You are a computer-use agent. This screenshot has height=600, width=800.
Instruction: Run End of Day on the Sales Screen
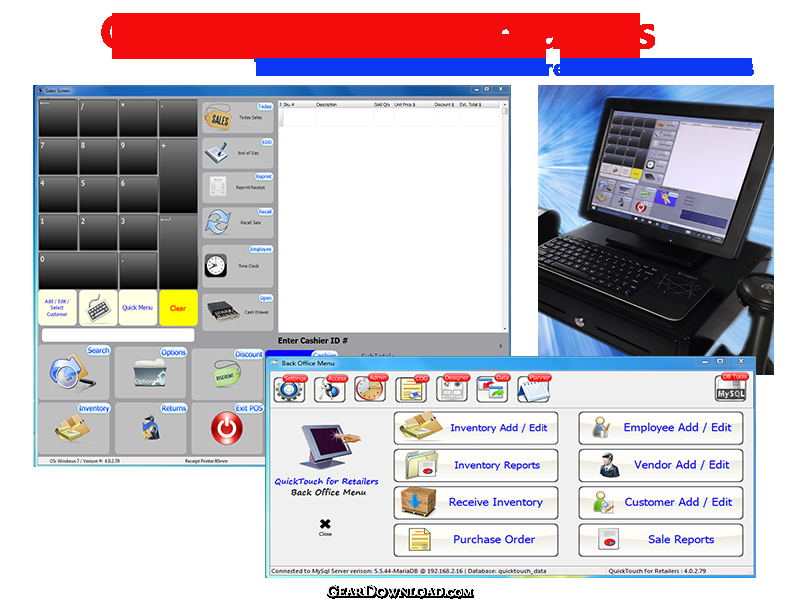(x=238, y=153)
